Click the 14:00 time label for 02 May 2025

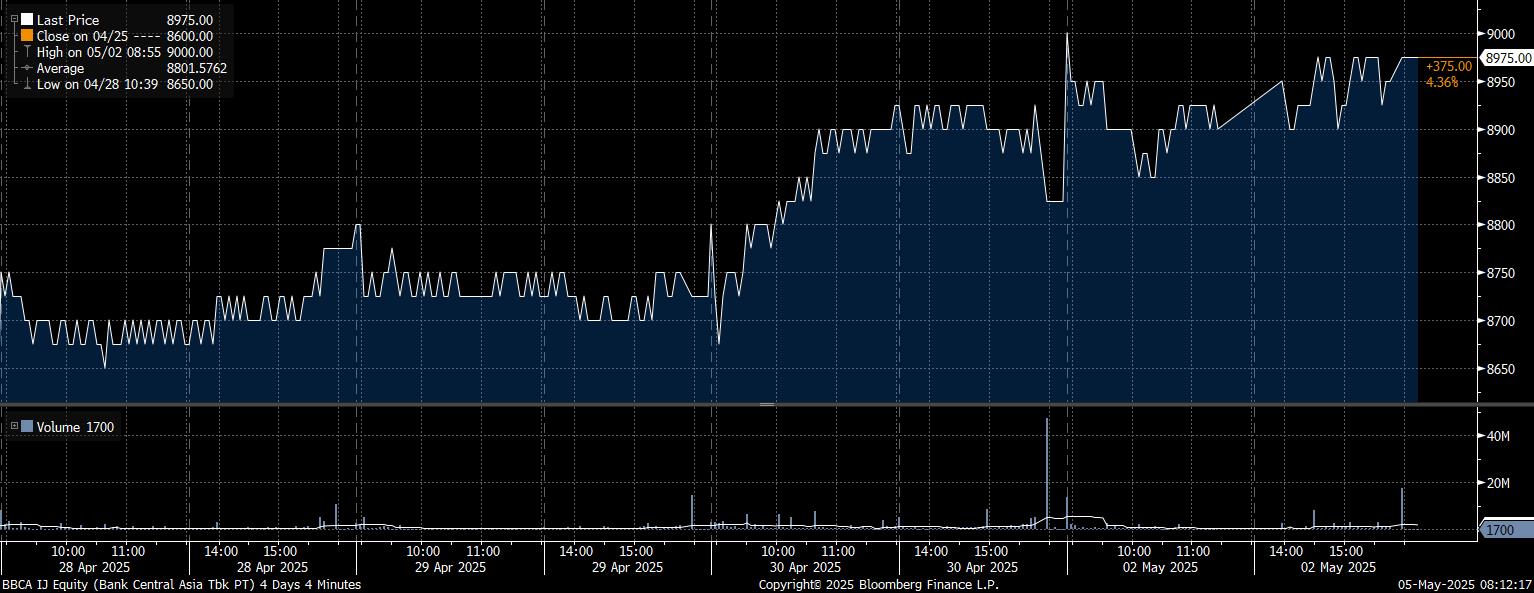(1287, 551)
